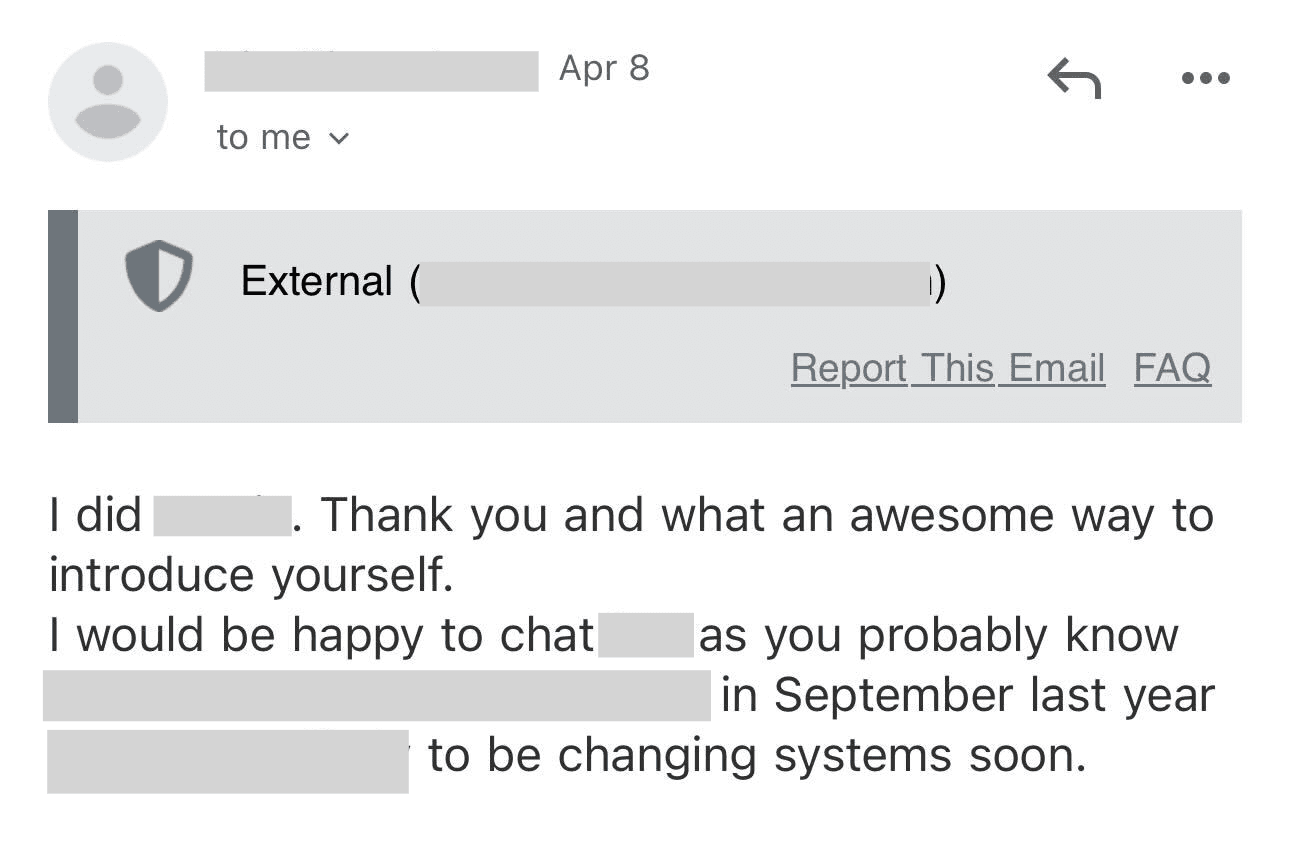Click the 'Report This Email' link
This screenshot has width=1290, height=851.
948,368
